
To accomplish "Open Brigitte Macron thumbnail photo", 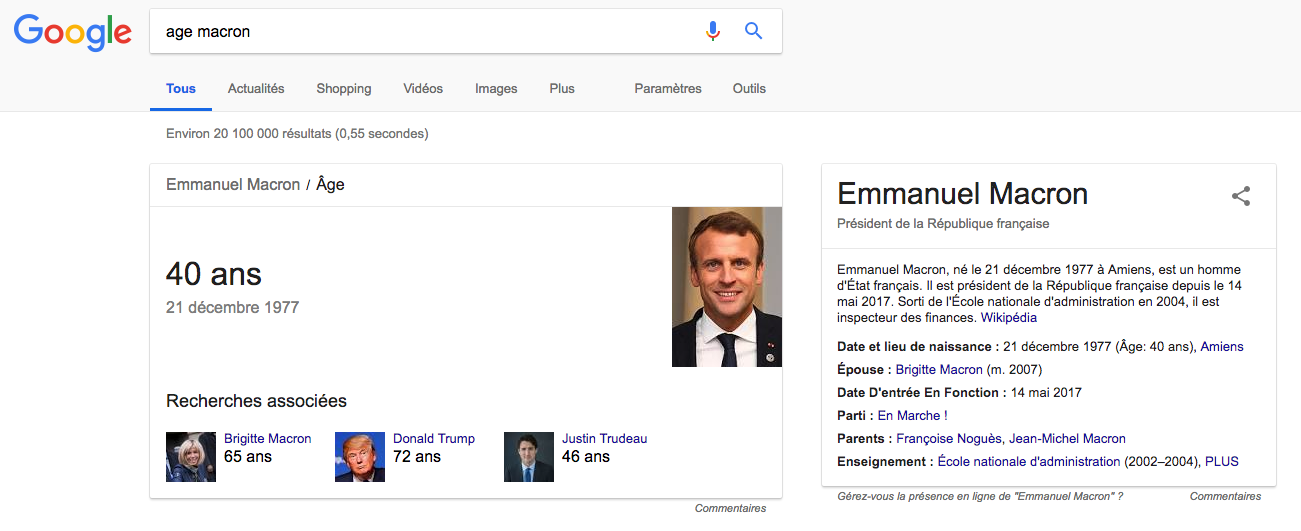I will coord(191,457).
